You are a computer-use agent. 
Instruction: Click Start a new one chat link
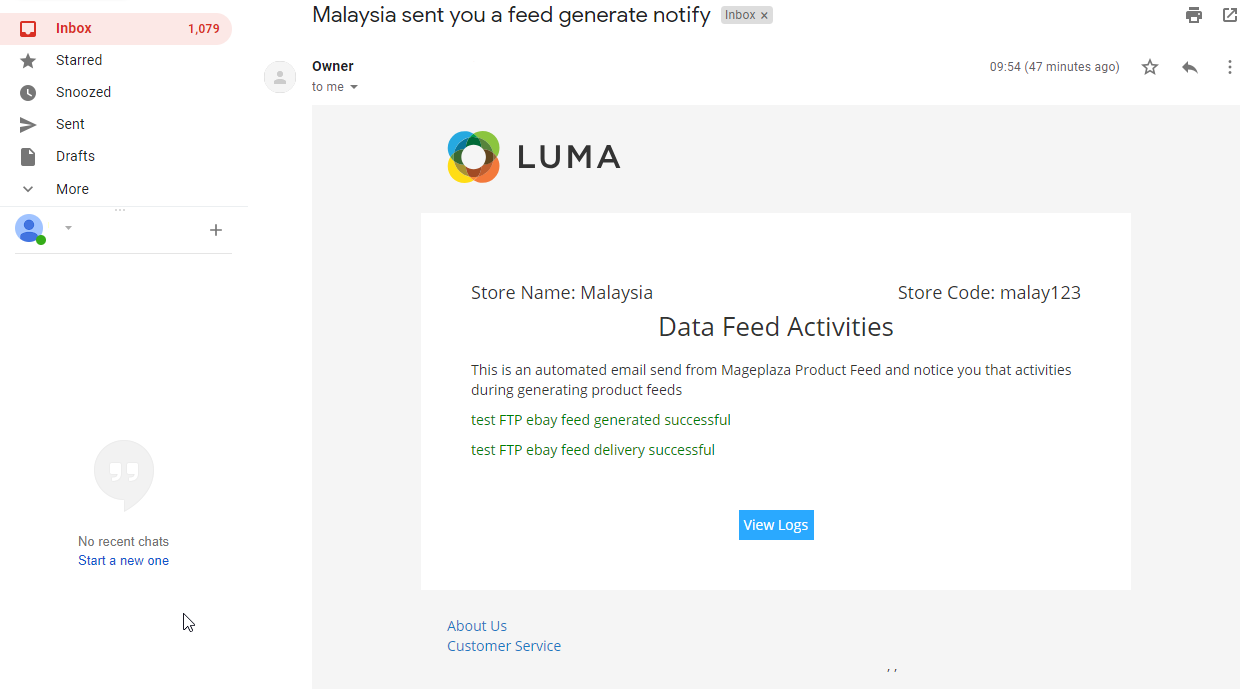click(123, 561)
